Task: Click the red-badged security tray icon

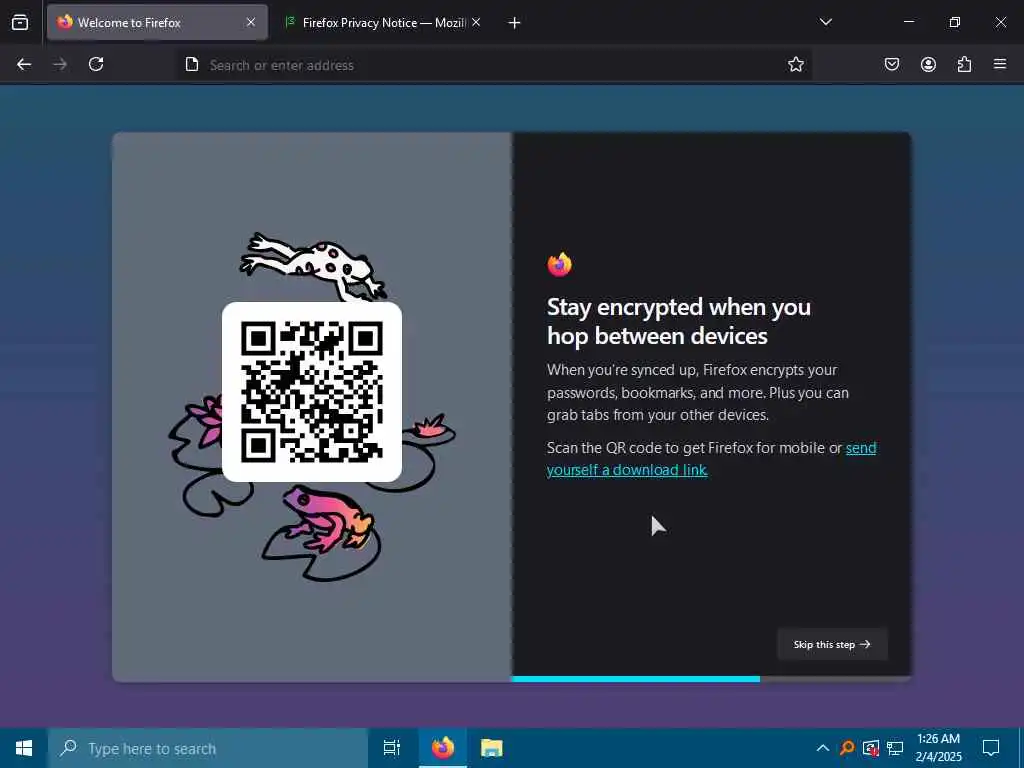Action: (x=871, y=748)
